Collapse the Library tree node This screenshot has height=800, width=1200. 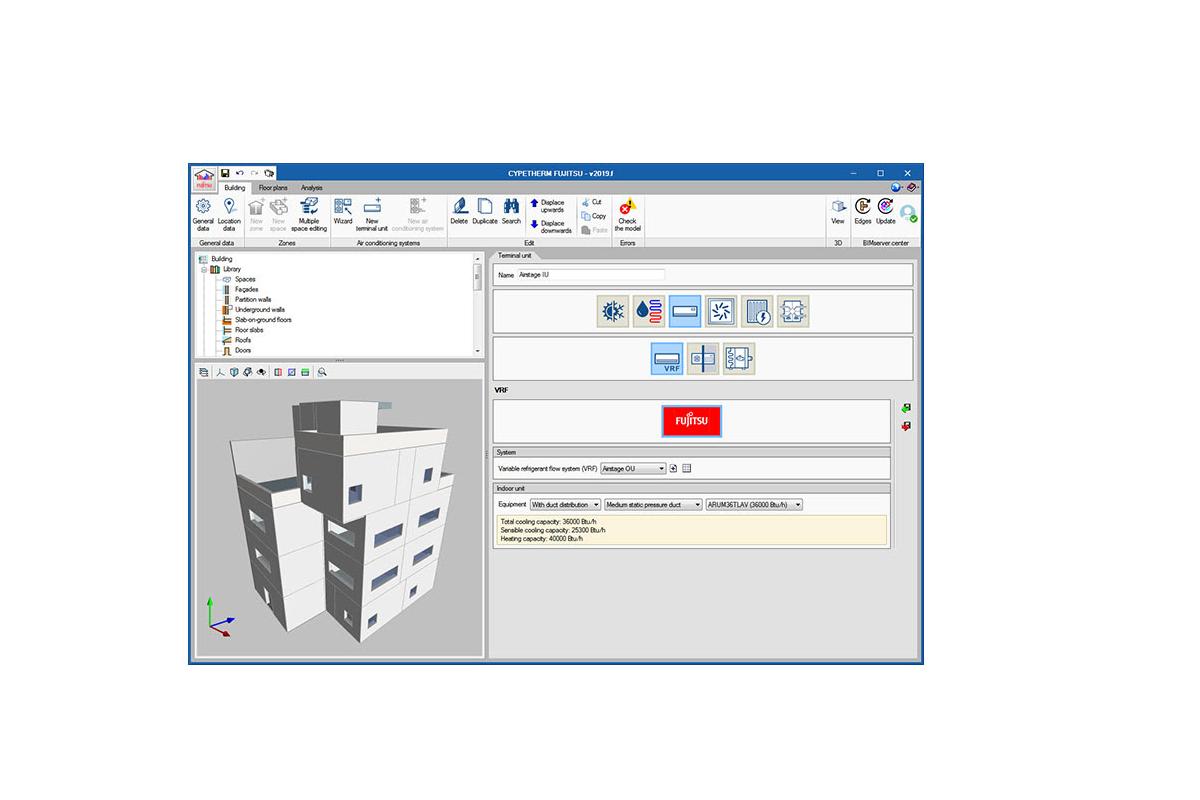(x=203, y=269)
